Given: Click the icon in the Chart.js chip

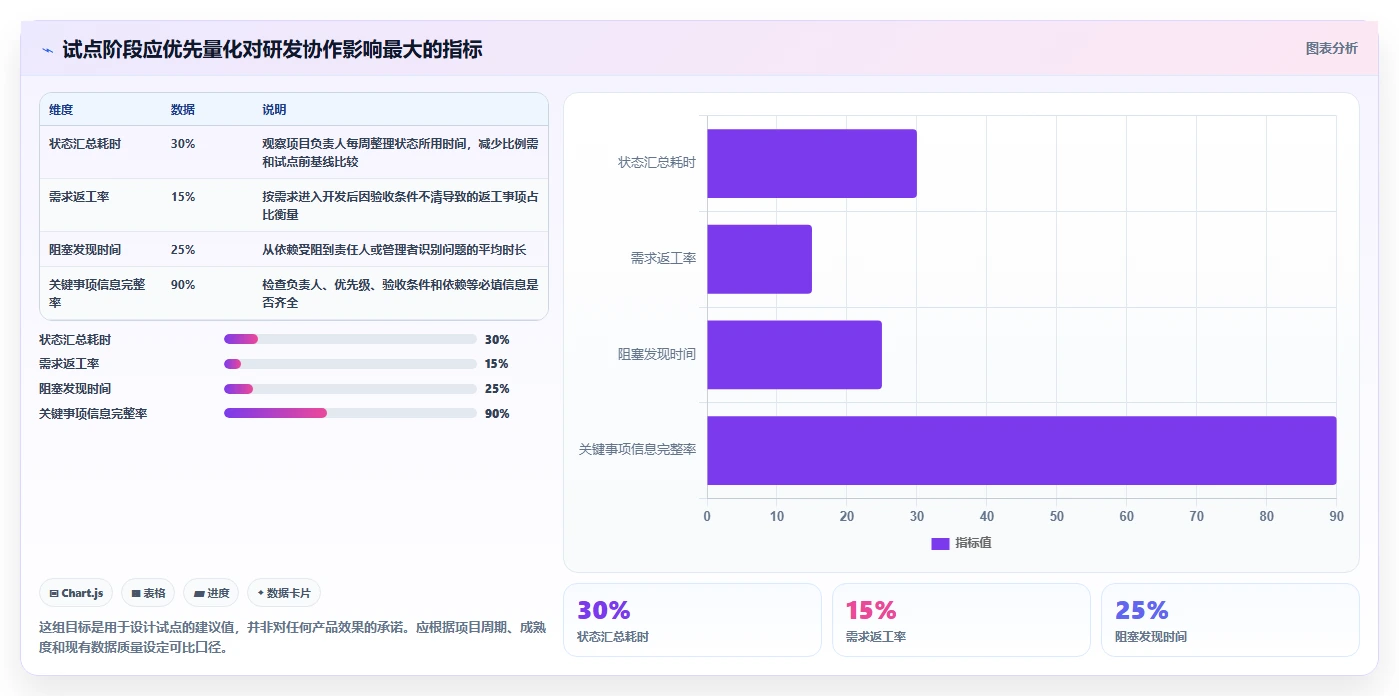Looking at the screenshot, I should 54,593.
